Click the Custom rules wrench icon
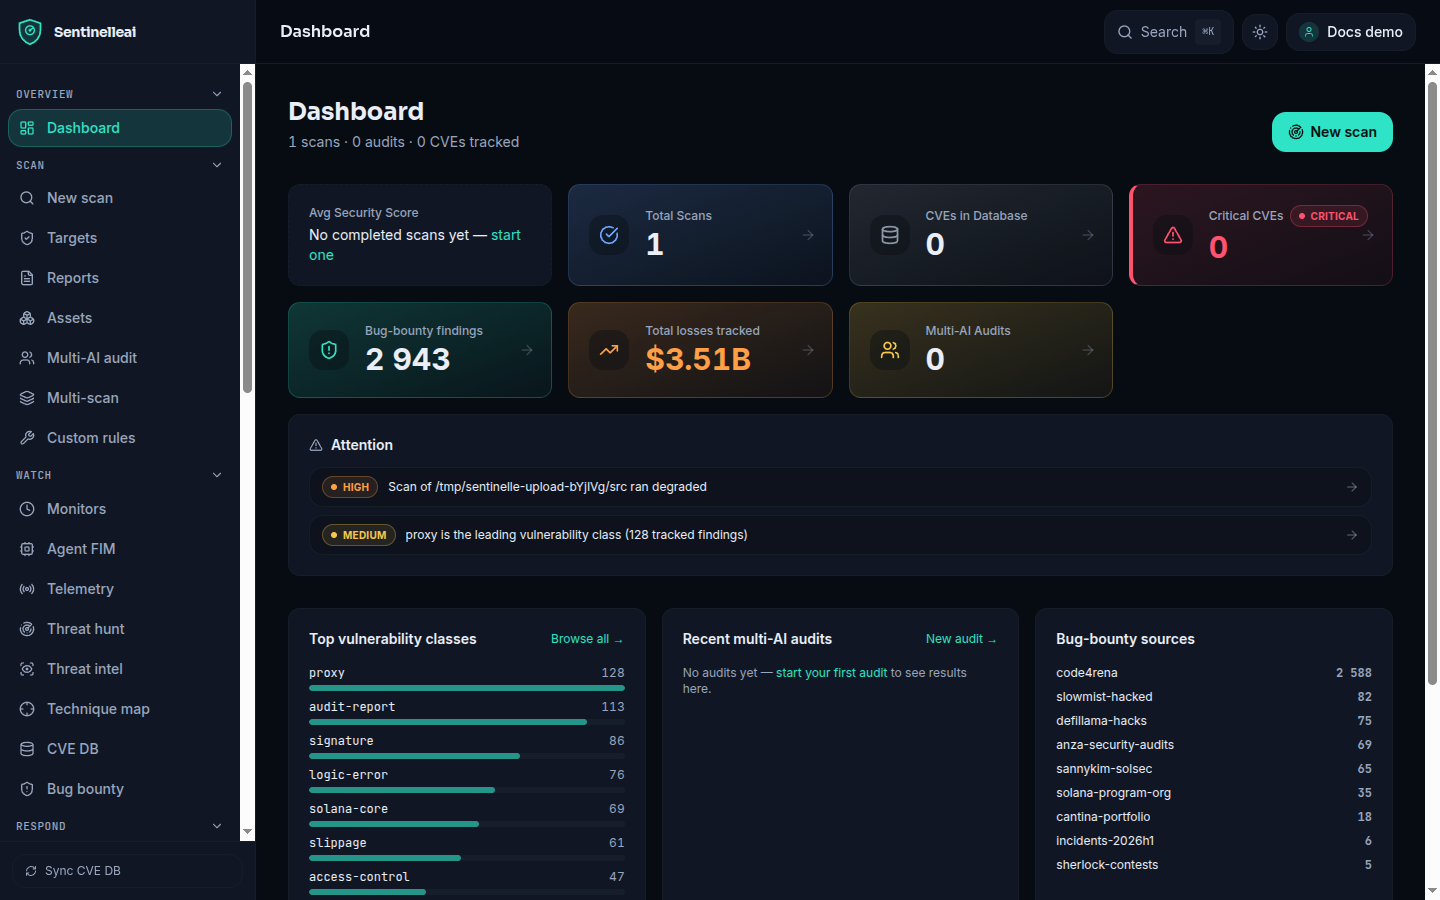The image size is (1440, 900). tap(27, 438)
